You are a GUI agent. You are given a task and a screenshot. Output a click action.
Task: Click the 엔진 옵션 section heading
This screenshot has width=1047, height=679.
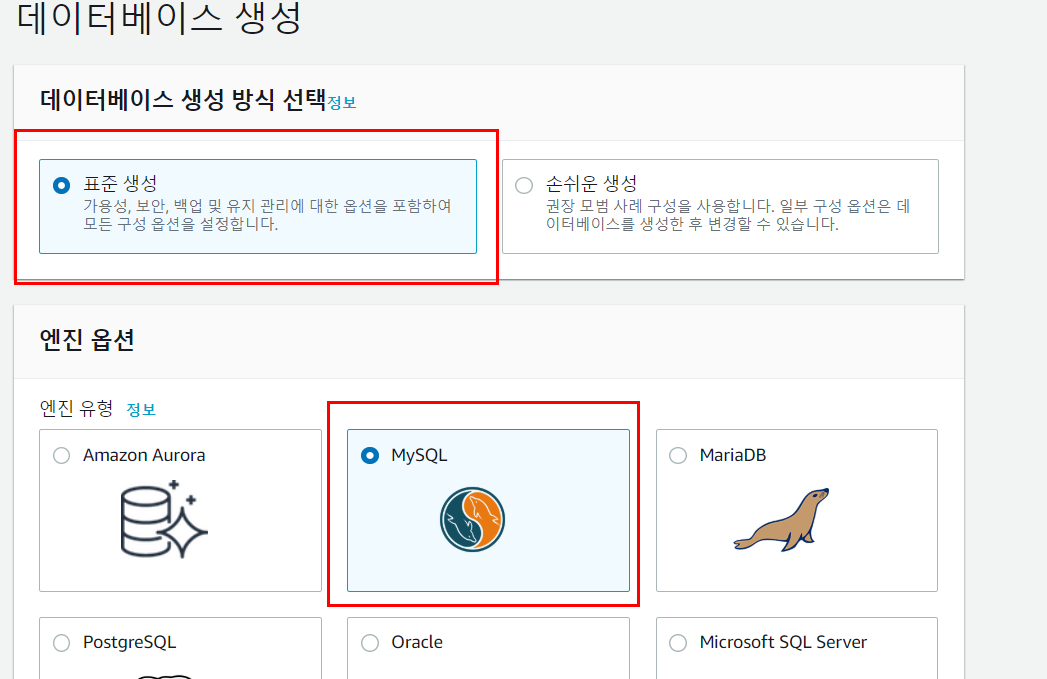(x=87, y=340)
